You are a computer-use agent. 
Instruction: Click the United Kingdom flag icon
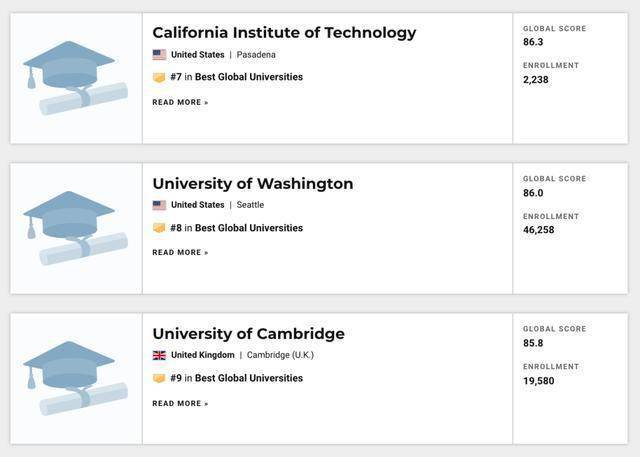tap(159, 355)
